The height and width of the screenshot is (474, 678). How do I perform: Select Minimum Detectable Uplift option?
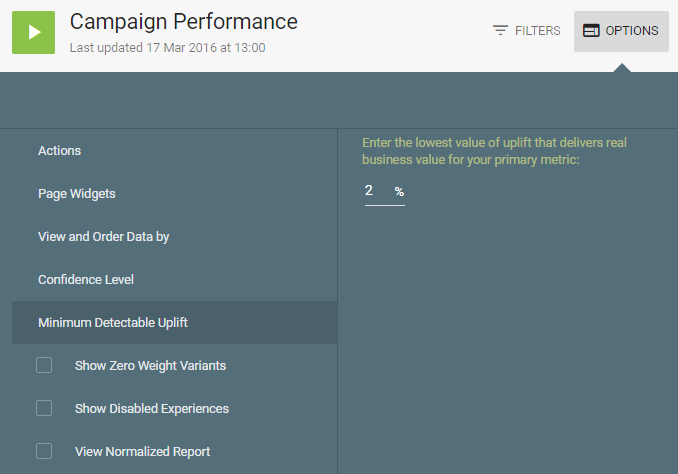(x=113, y=323)
